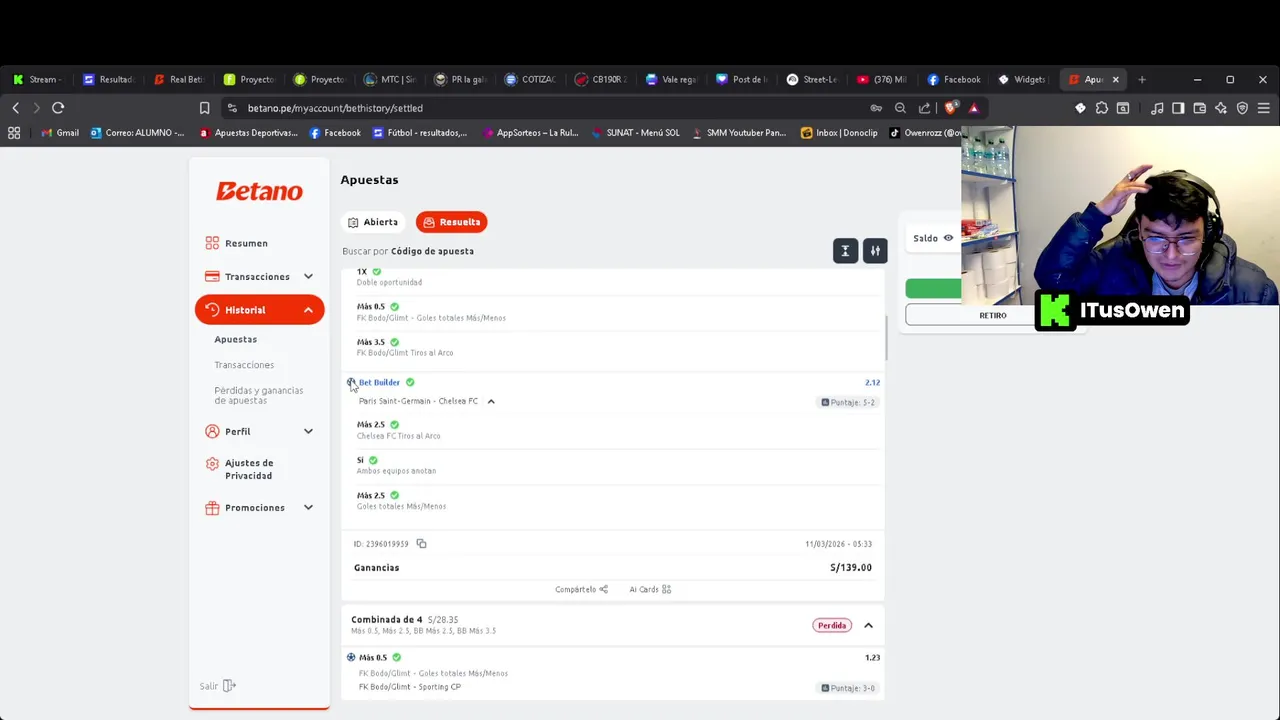Viewport: 1280px width, 720px height.
Task: Switch to the Real Betis browser tab
Action: point(178,79)
